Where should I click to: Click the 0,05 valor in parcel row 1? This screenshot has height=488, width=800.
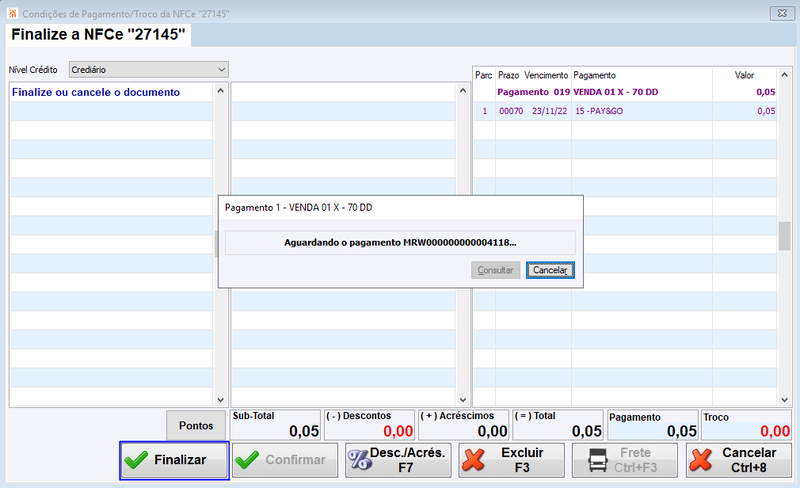[766, 111]
